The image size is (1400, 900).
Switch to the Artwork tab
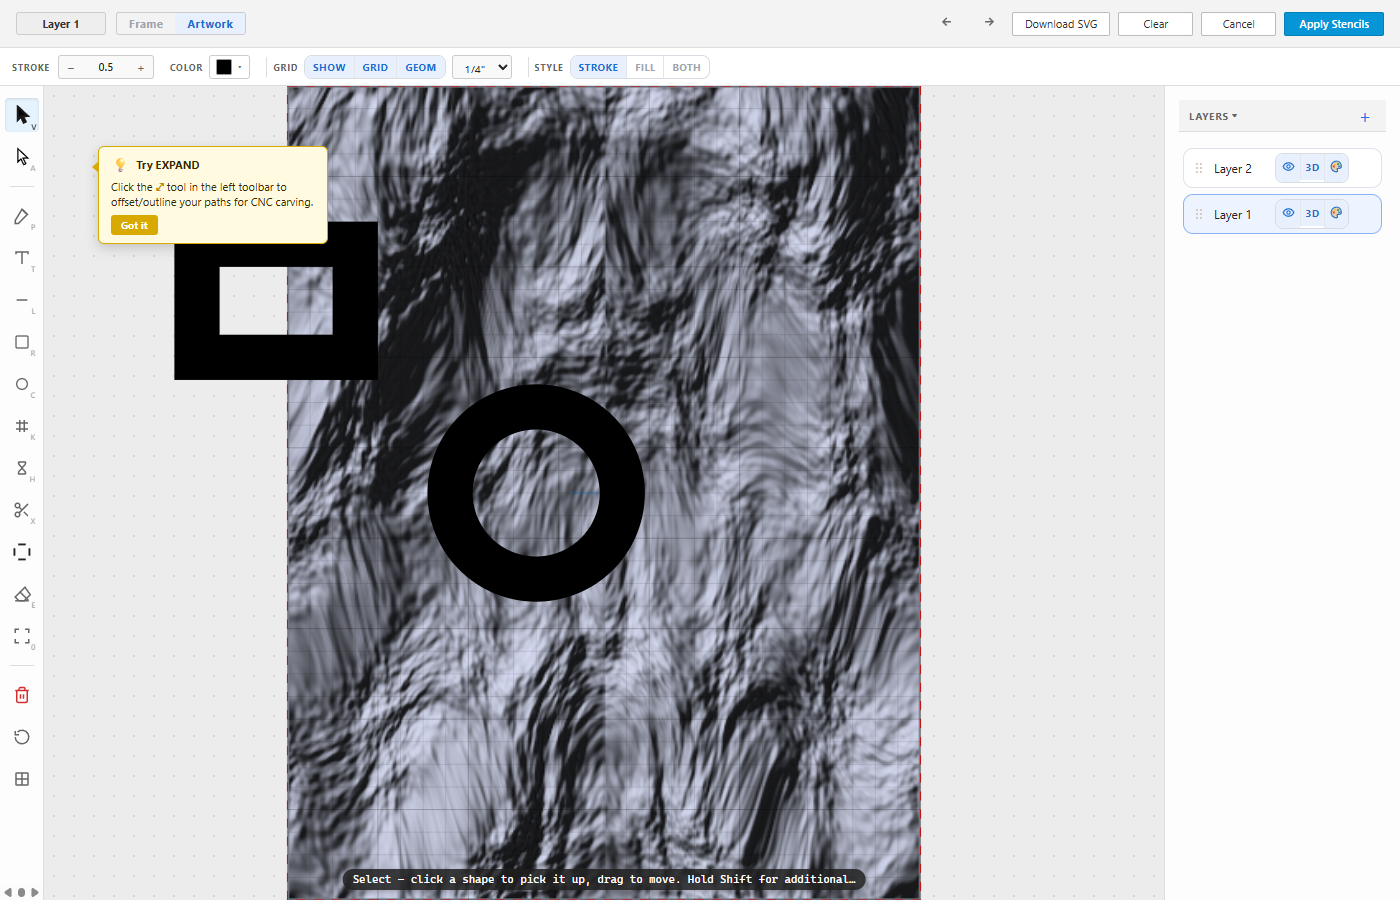point(210,24)
